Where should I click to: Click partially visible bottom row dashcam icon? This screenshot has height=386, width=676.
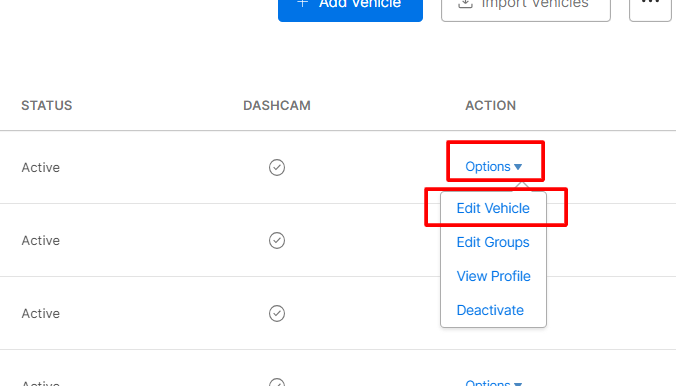pyautogui.click(x=277, y=382)
